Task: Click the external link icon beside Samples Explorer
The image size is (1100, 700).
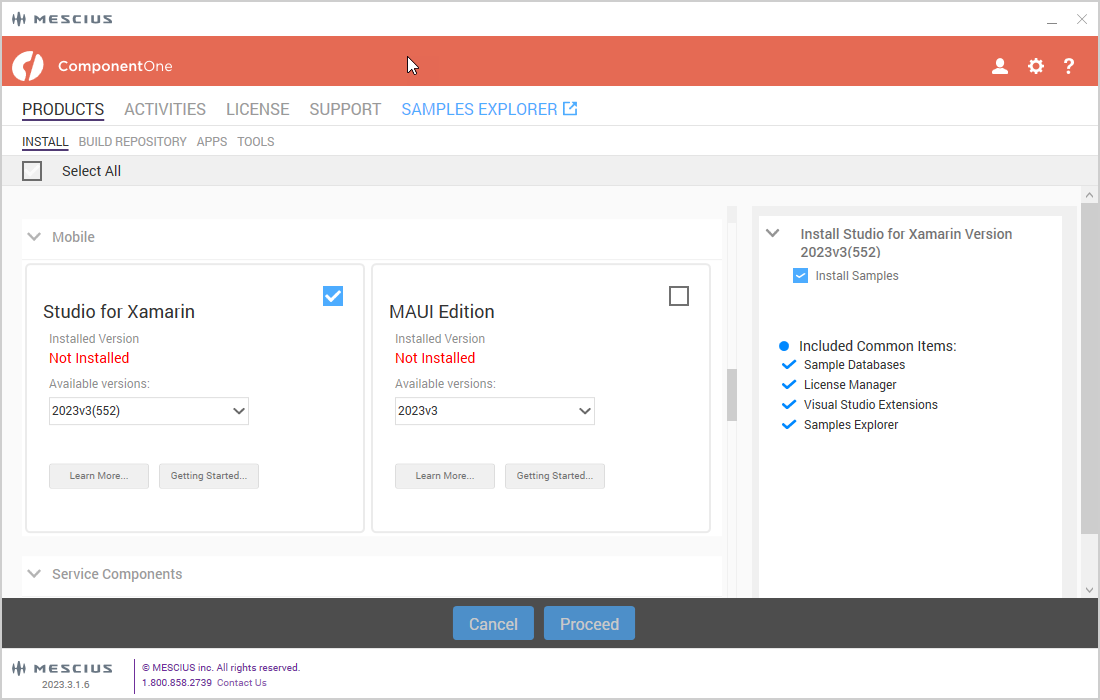Action: coord(570,109)
